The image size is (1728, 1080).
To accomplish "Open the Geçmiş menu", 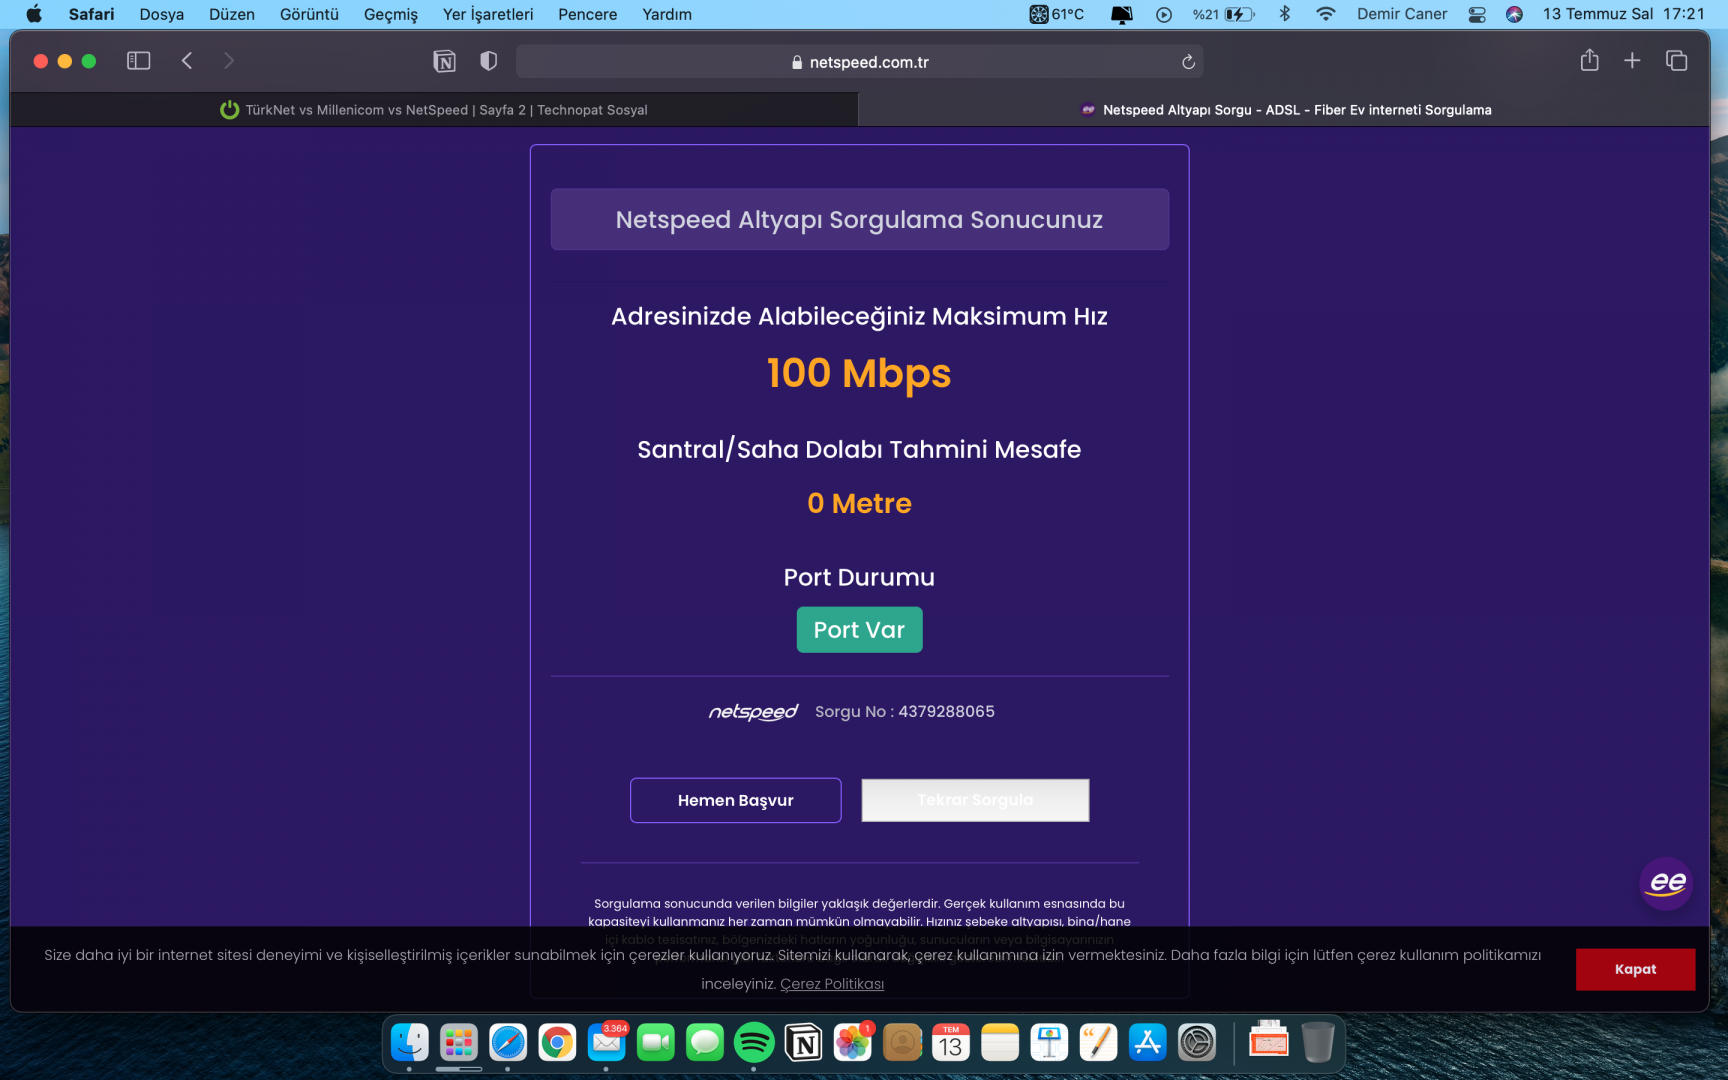I will point(391,14).
